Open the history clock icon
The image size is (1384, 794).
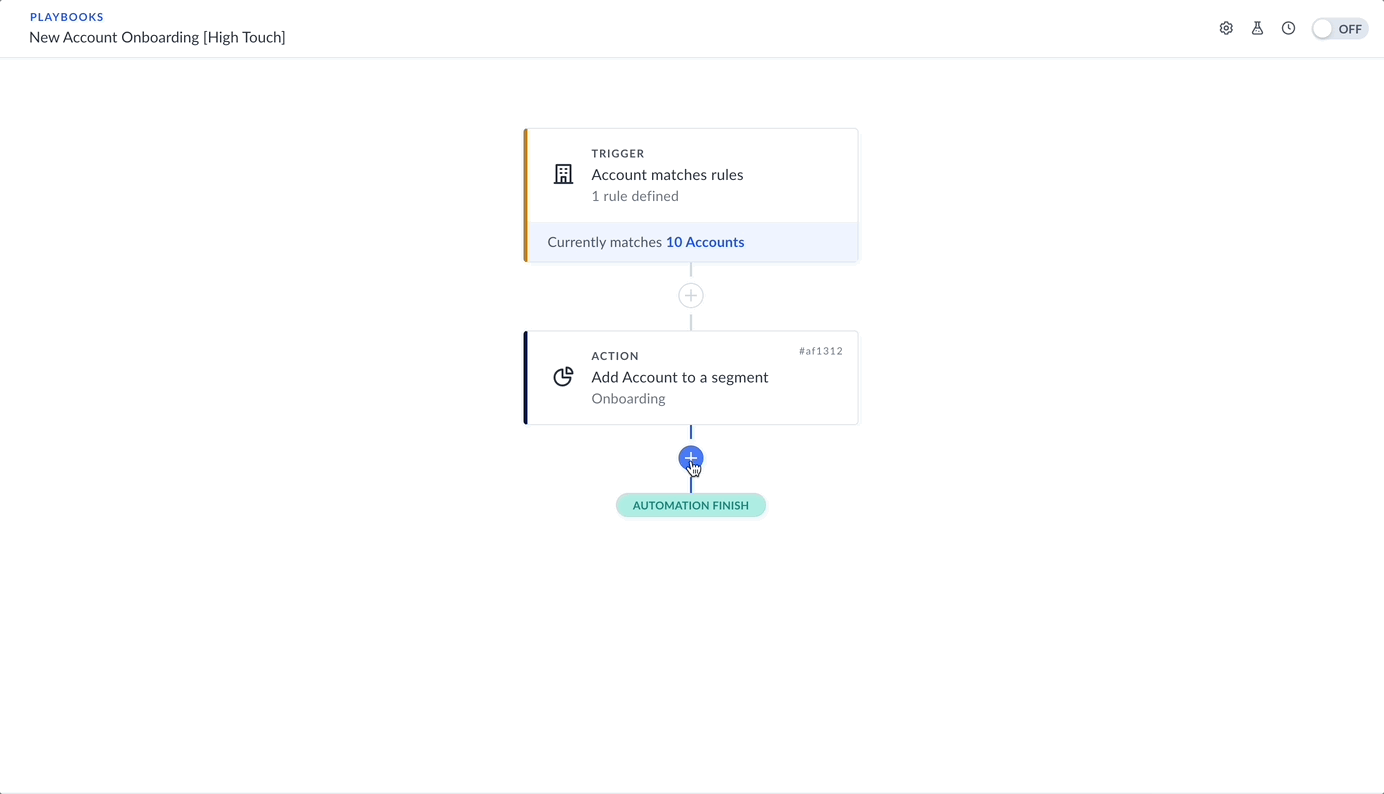tap(1288, 28)
